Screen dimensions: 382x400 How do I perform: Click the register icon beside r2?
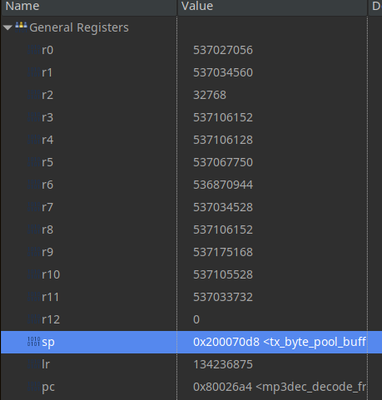point(33,95)
